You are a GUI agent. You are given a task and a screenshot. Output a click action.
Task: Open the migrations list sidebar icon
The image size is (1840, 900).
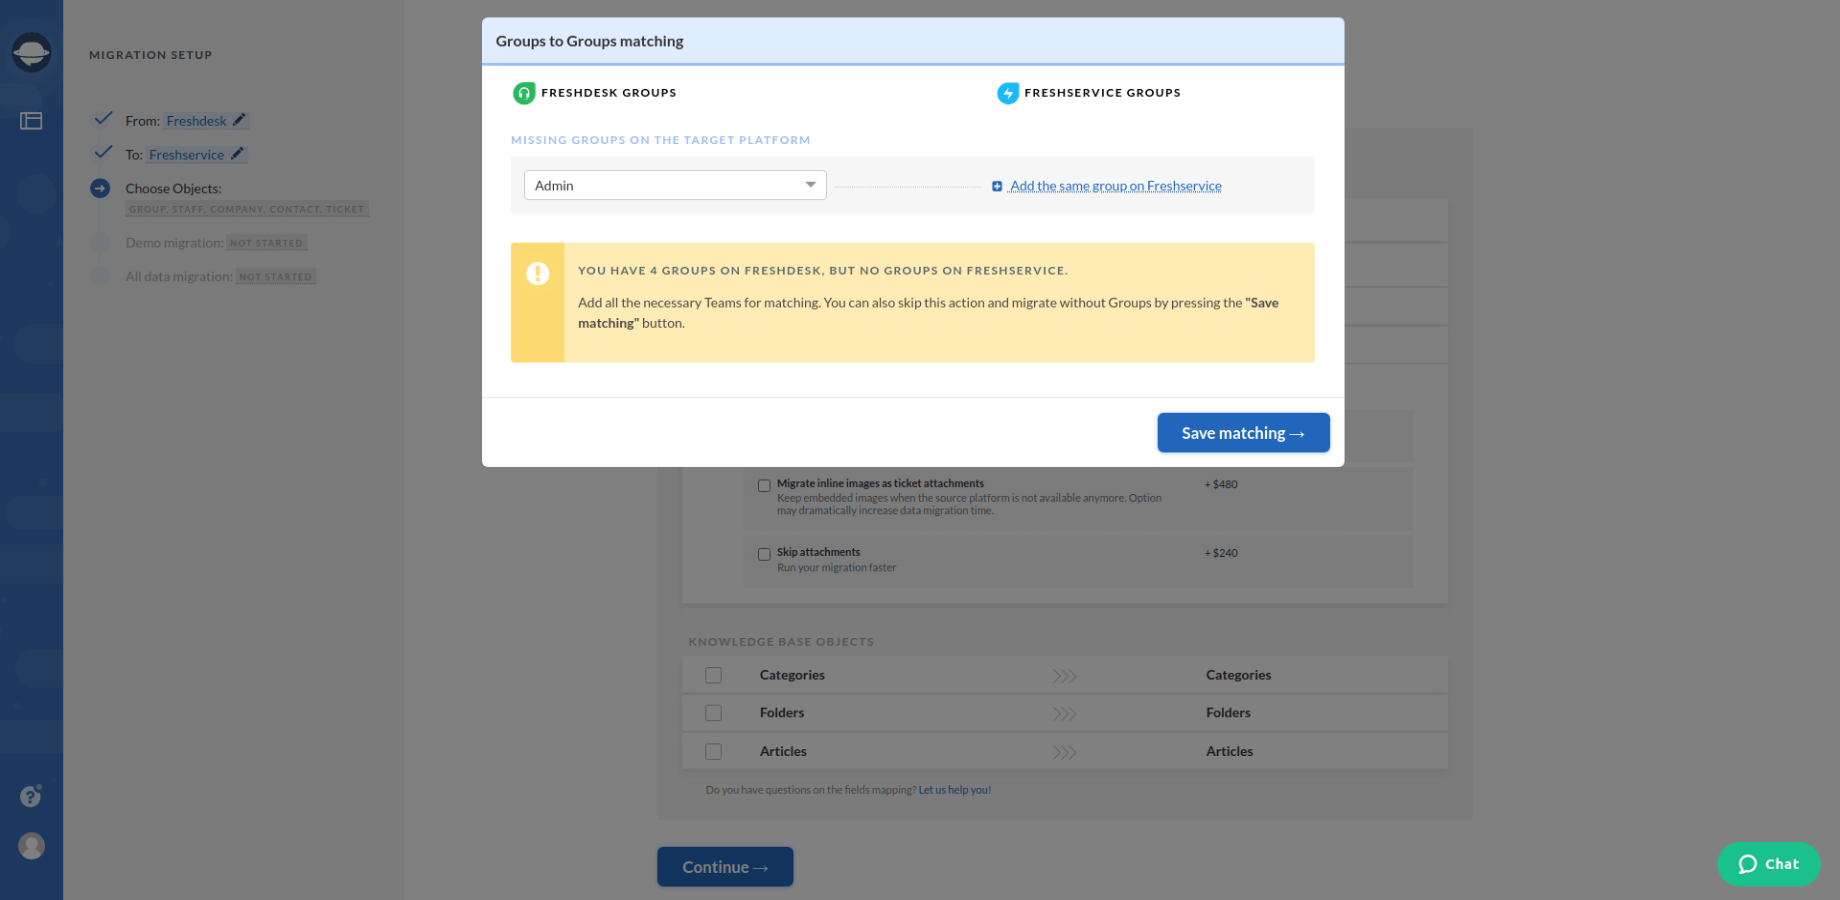coord(31,121)
